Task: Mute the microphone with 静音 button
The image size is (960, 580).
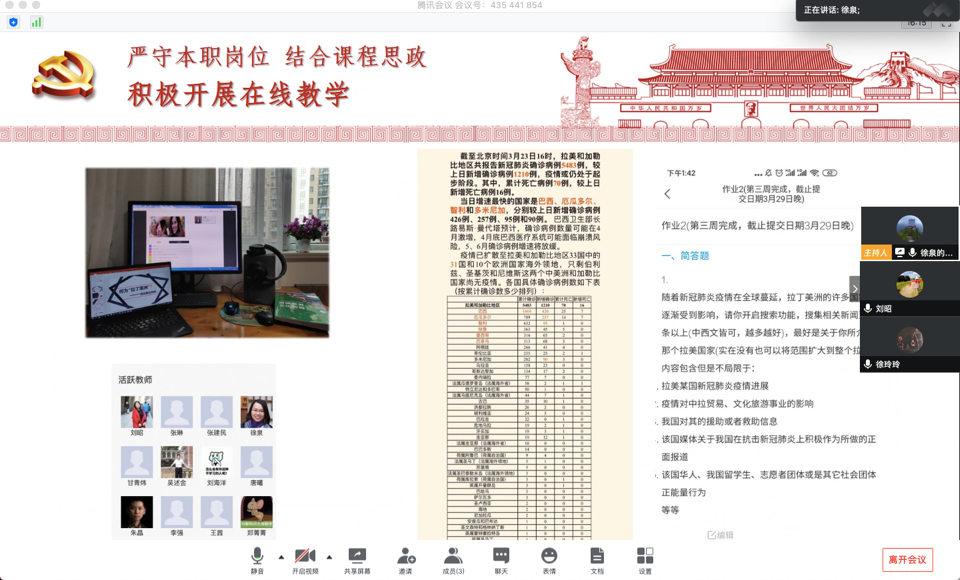Action: pyautogui.click(x=258, y=559)
